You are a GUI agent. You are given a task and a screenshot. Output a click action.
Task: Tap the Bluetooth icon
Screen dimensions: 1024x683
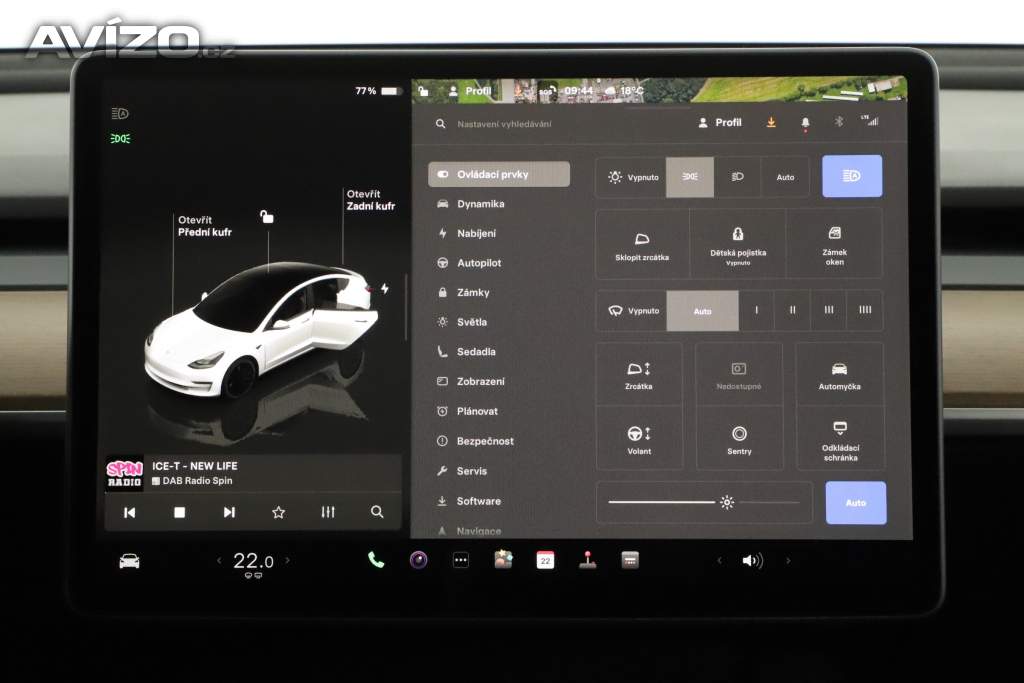click(x=839, y=122)
